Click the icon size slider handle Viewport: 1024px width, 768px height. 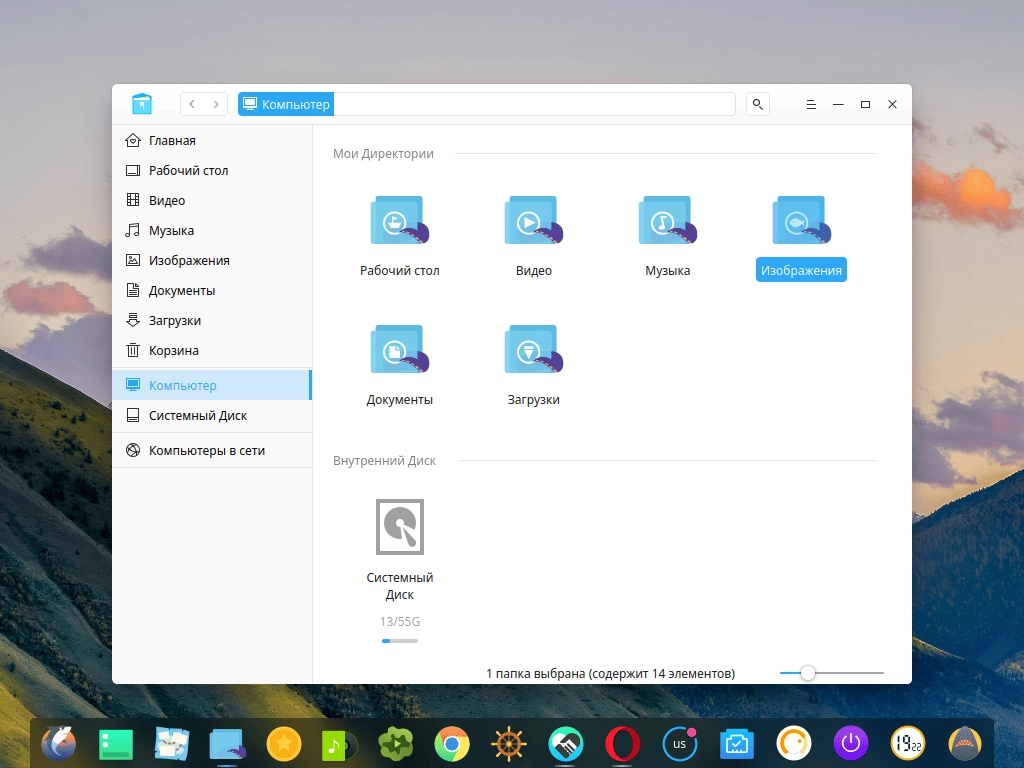(808, 673)
